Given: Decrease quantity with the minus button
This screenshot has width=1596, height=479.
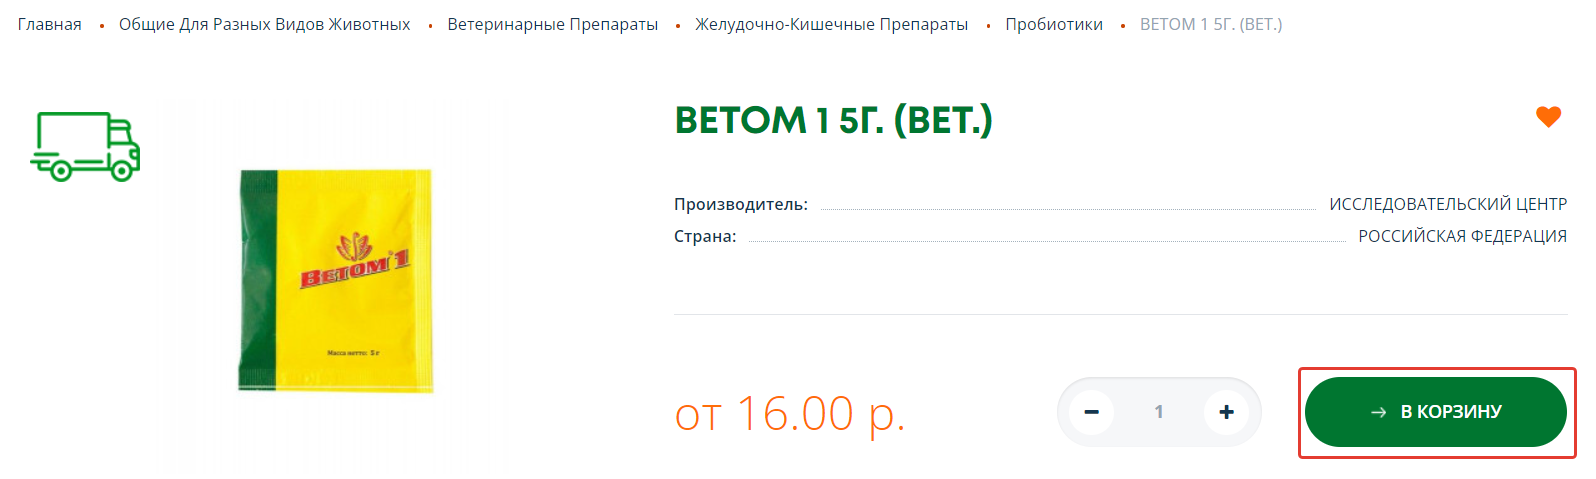Looking at the screenshot, I should coord(1091,412).
